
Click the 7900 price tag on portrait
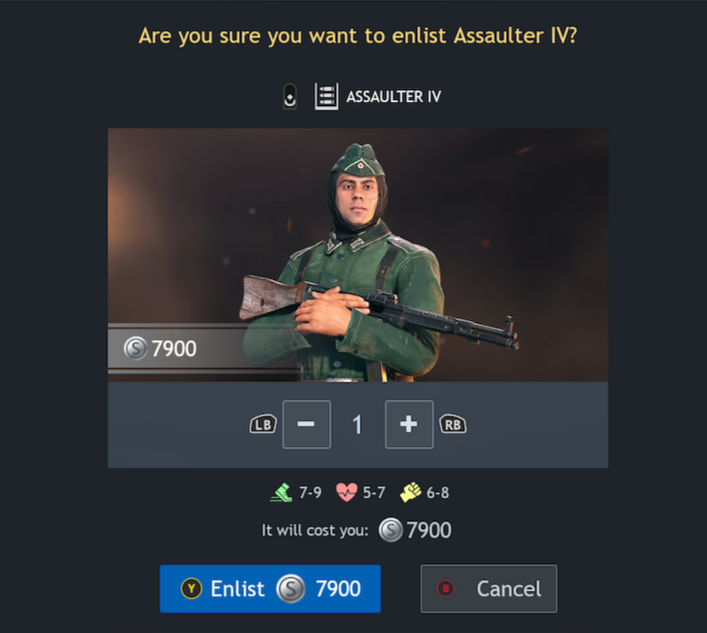(174, 349)
